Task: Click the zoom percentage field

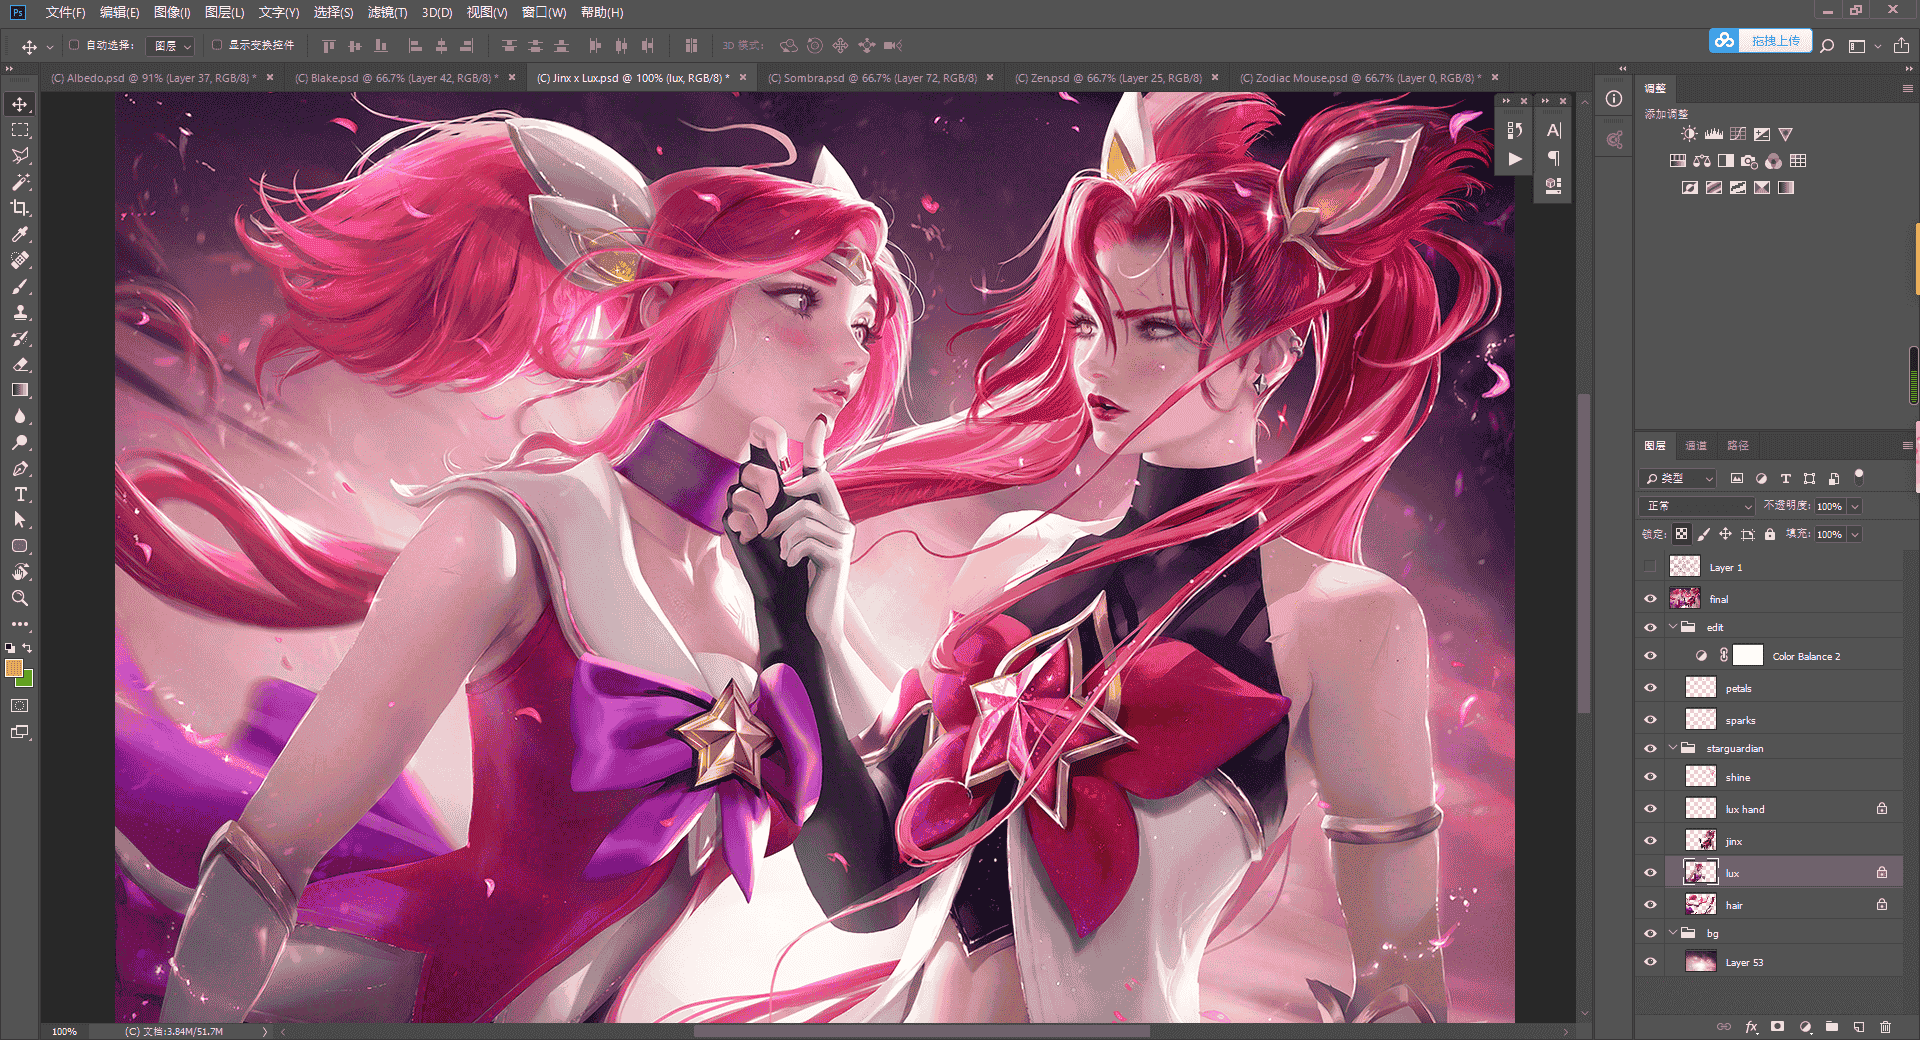Action: tap(65, 1031)
